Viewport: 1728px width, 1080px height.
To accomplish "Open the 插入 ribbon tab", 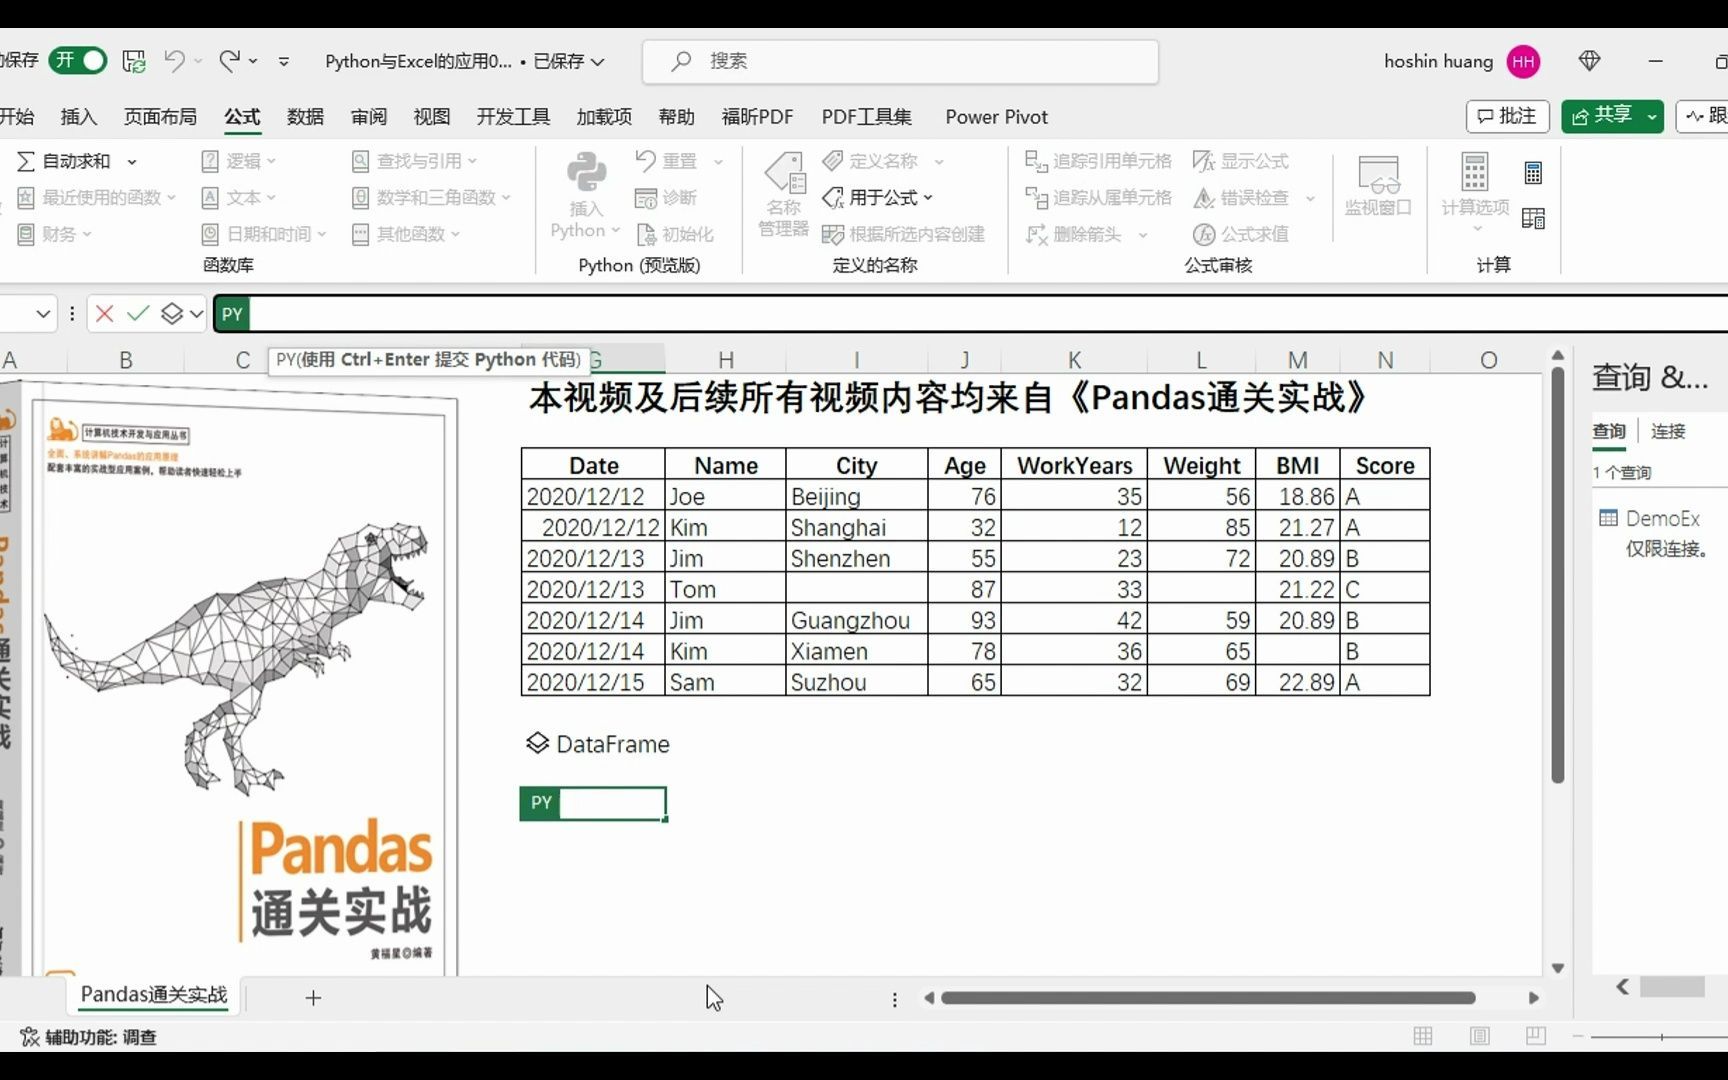I will (79, 117).
